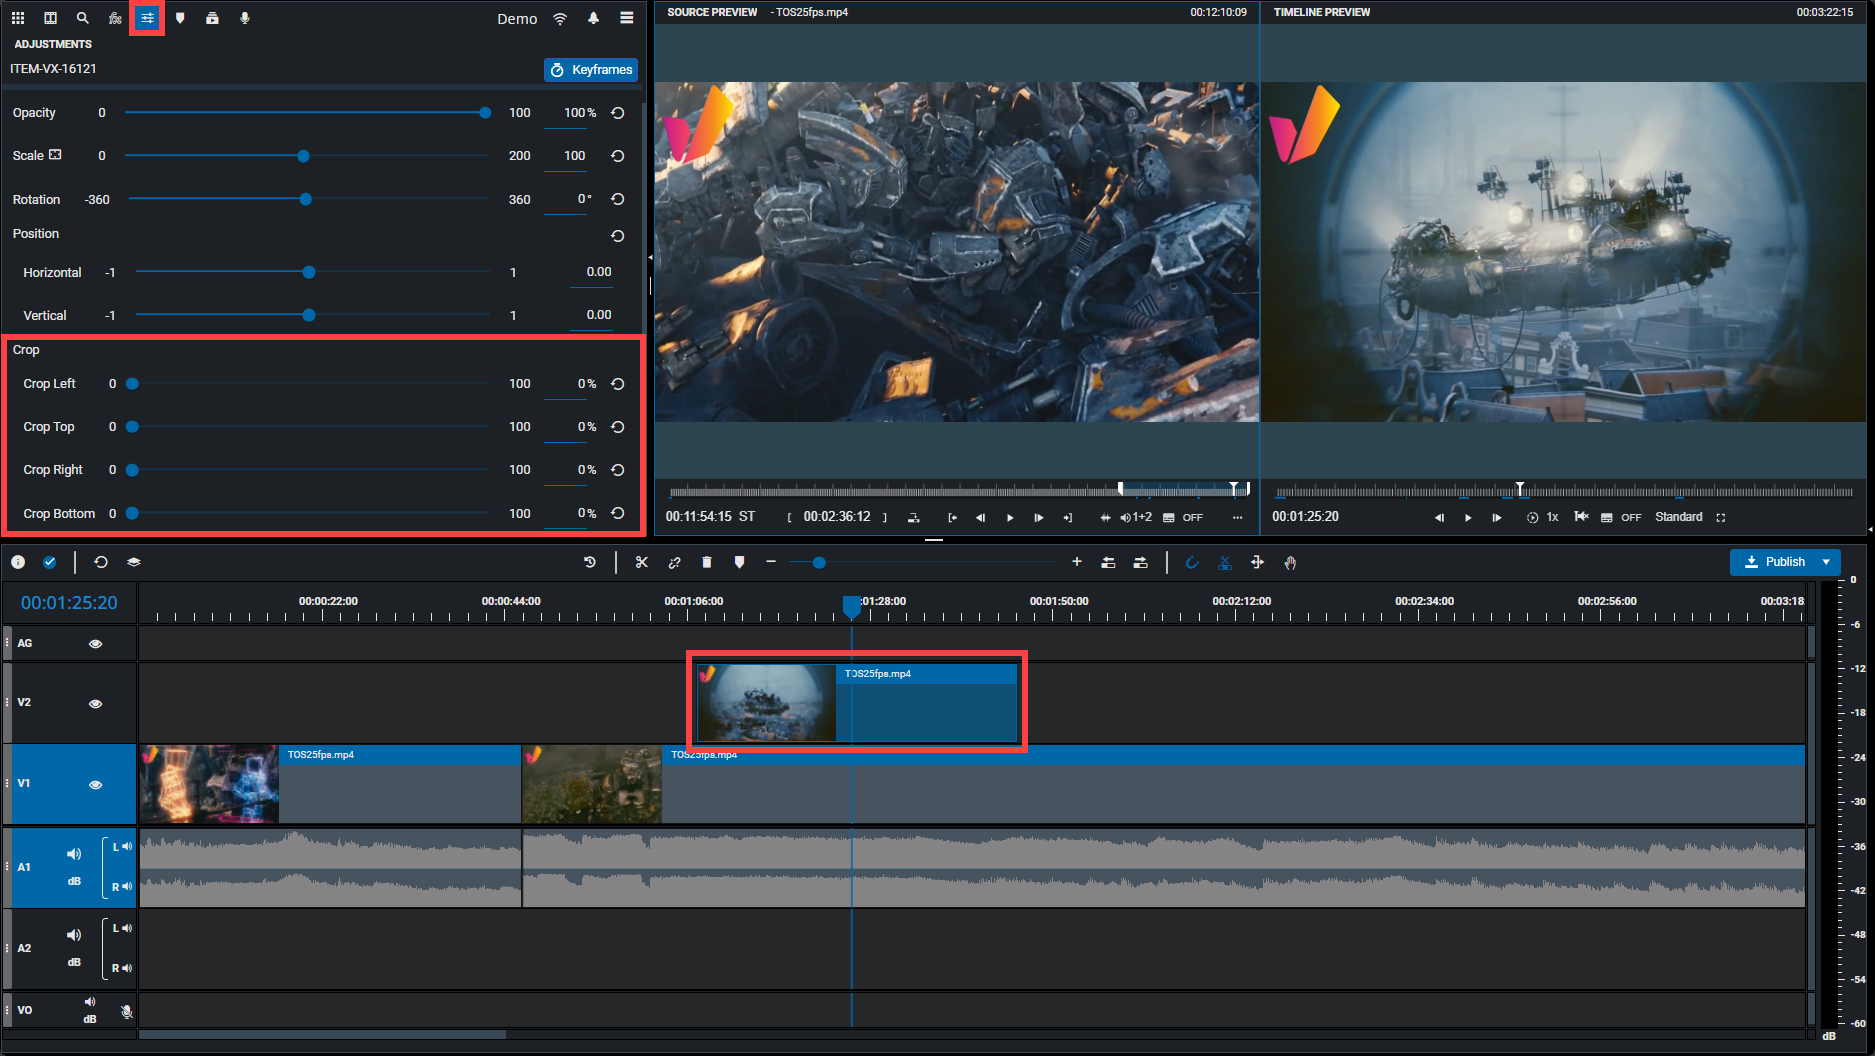This screenshot has width=1875, height=1056.
Task: Open the notifications bell
Action: pyautogui.click(x=593, y=18)
